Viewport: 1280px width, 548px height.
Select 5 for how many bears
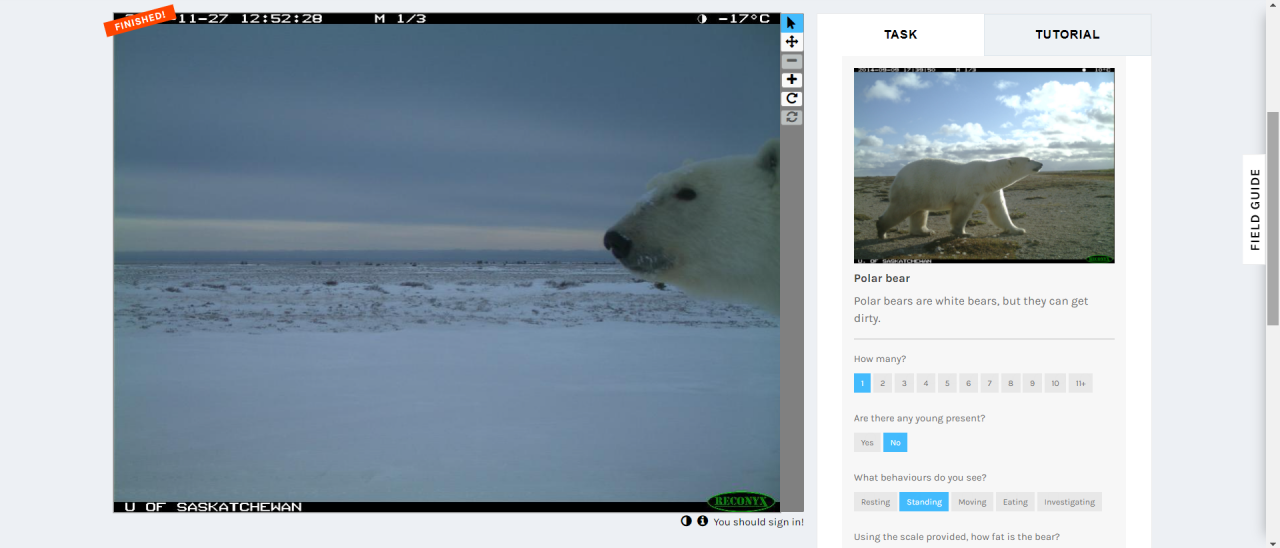tap(947, 383)
